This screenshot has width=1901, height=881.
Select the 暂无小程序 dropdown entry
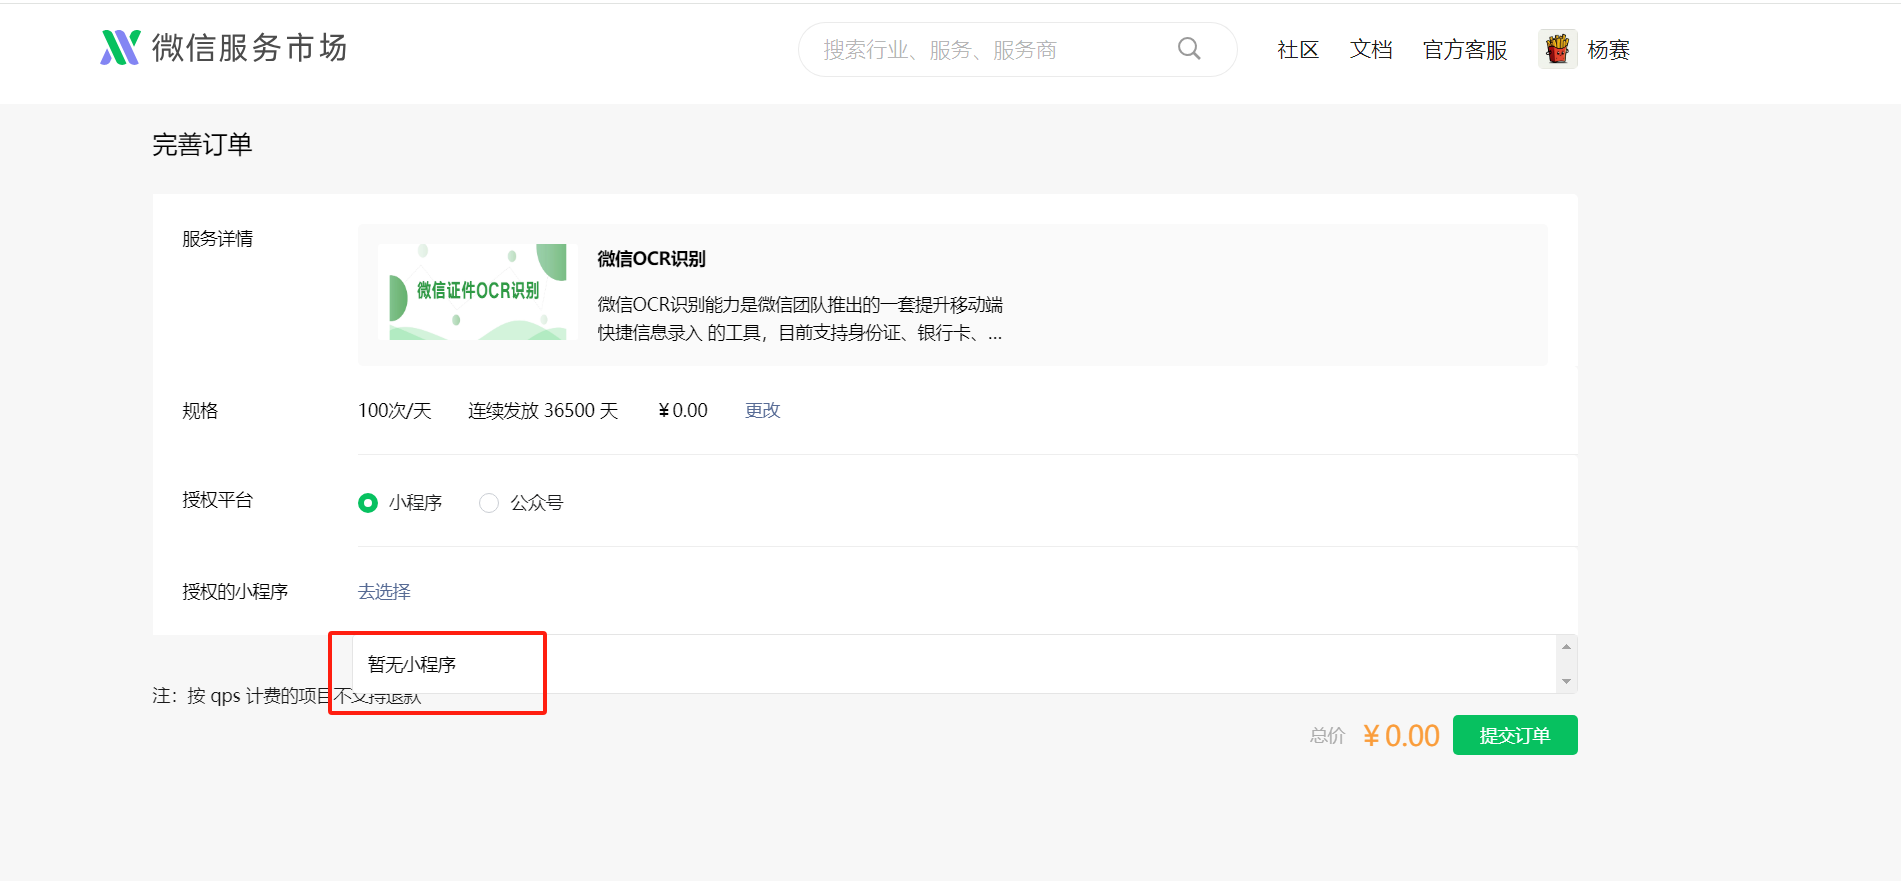[955, 664]
